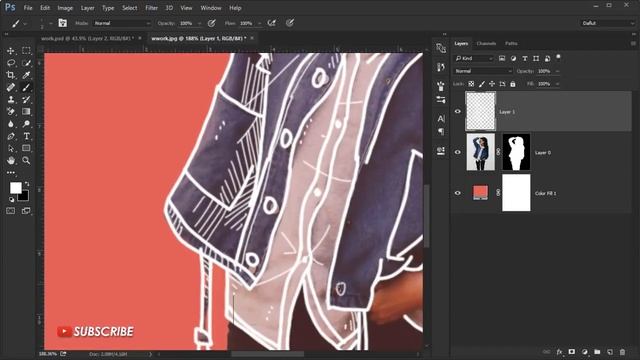The width and height of the screenshot is (640, 360).
Task: Hide Layer 0 with its eye icon
Action: (458, 152)
